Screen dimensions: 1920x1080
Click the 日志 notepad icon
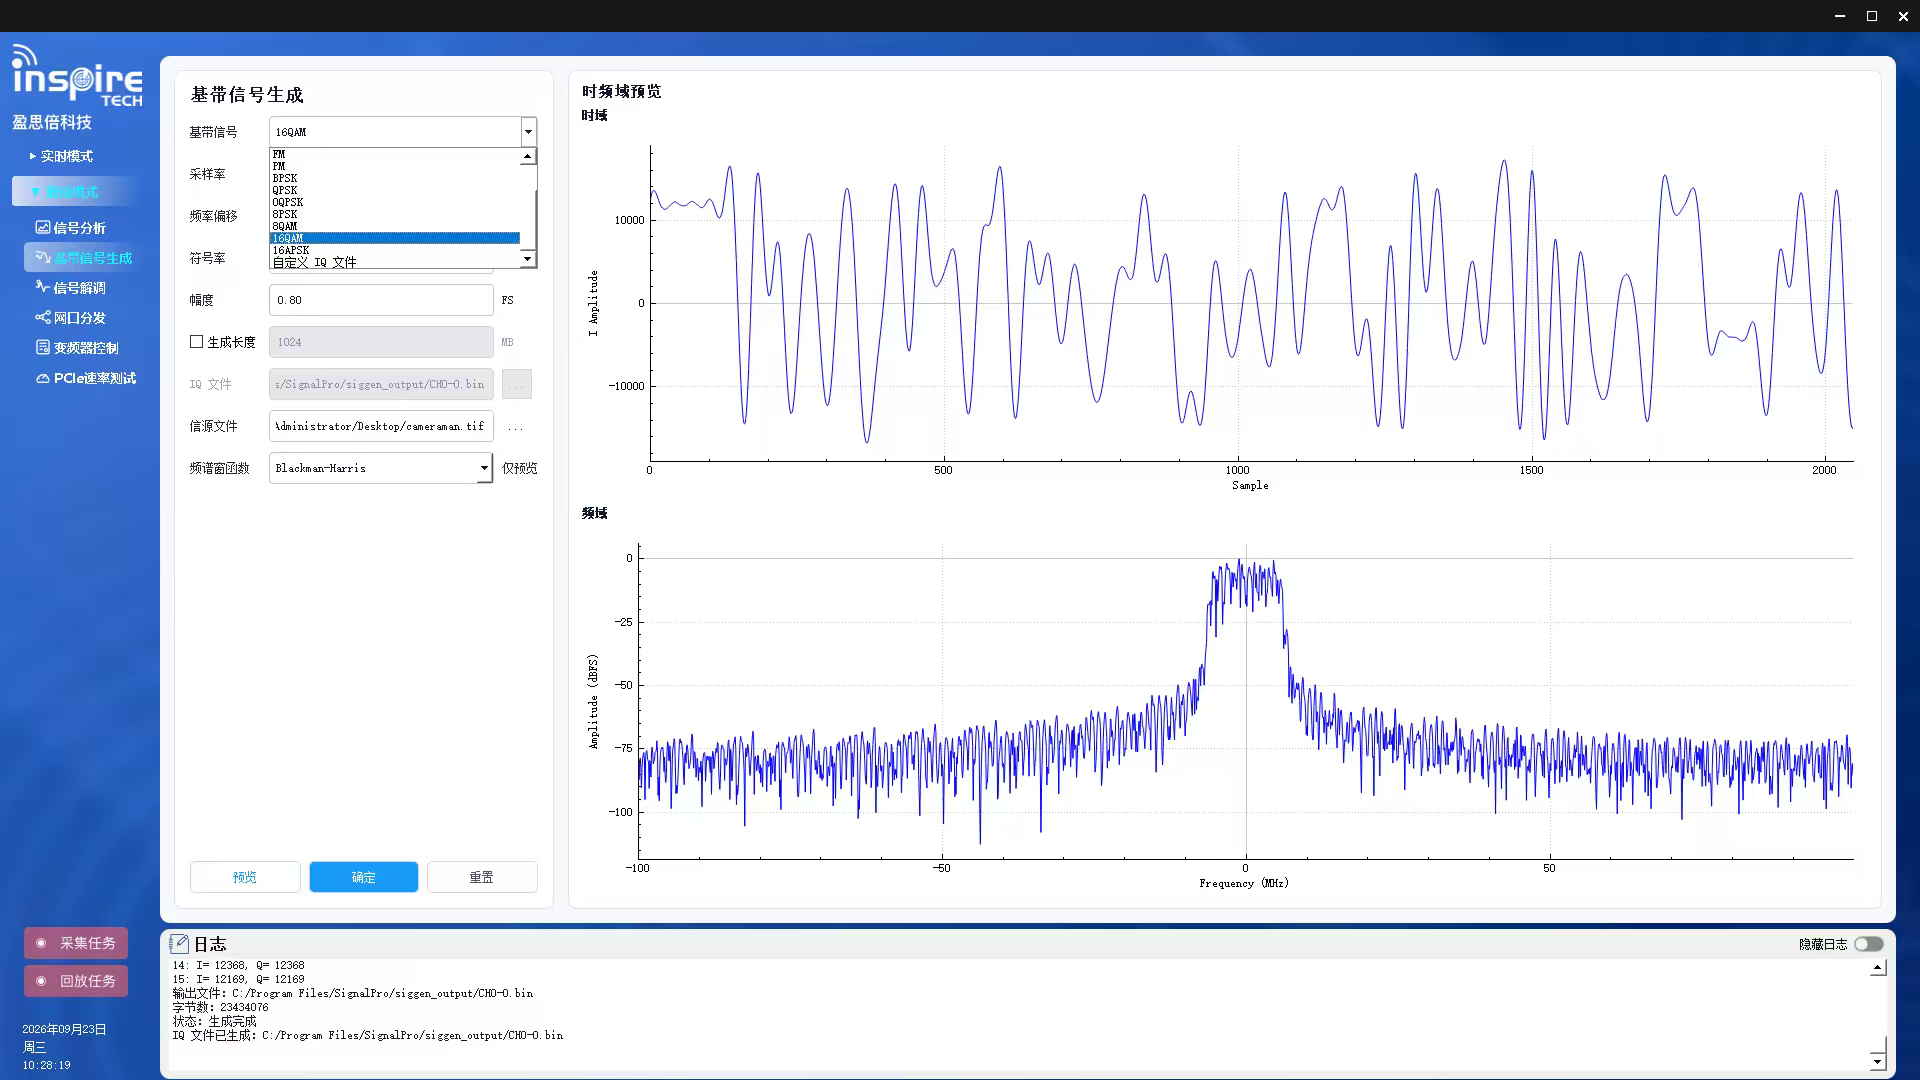point(179,944)
